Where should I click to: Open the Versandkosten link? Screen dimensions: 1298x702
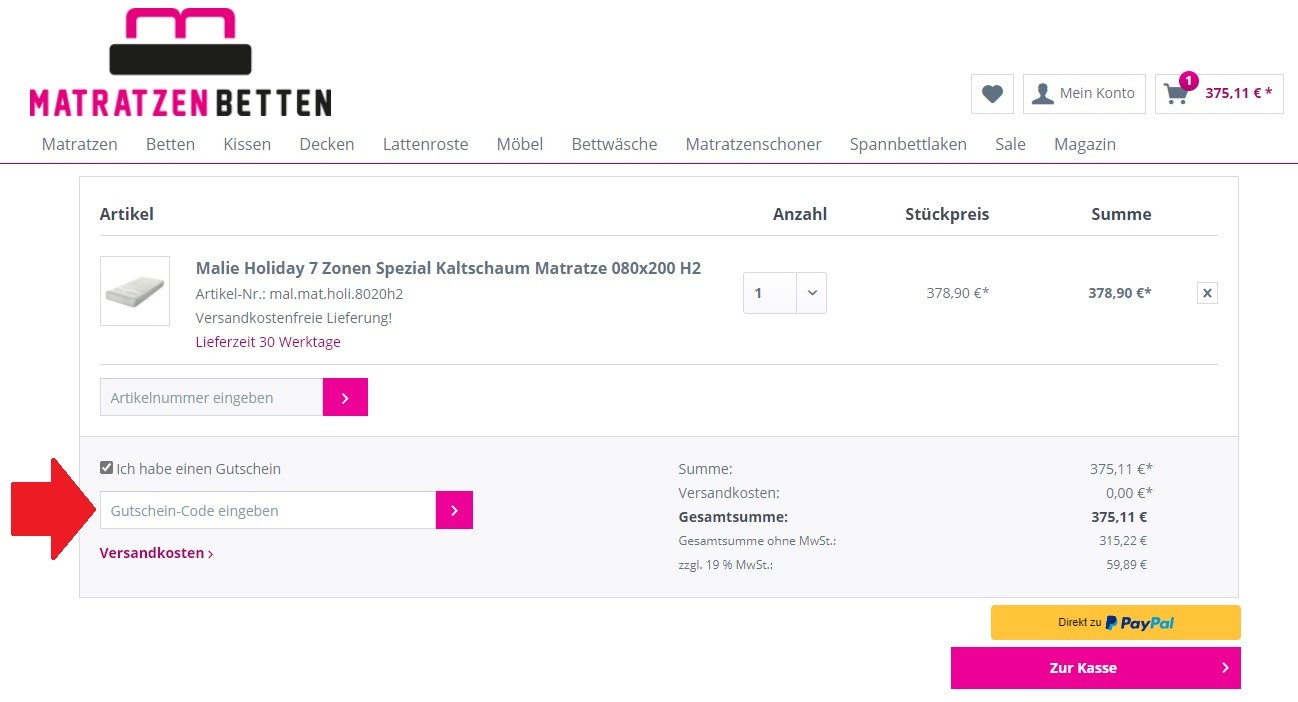click(156, 553)
